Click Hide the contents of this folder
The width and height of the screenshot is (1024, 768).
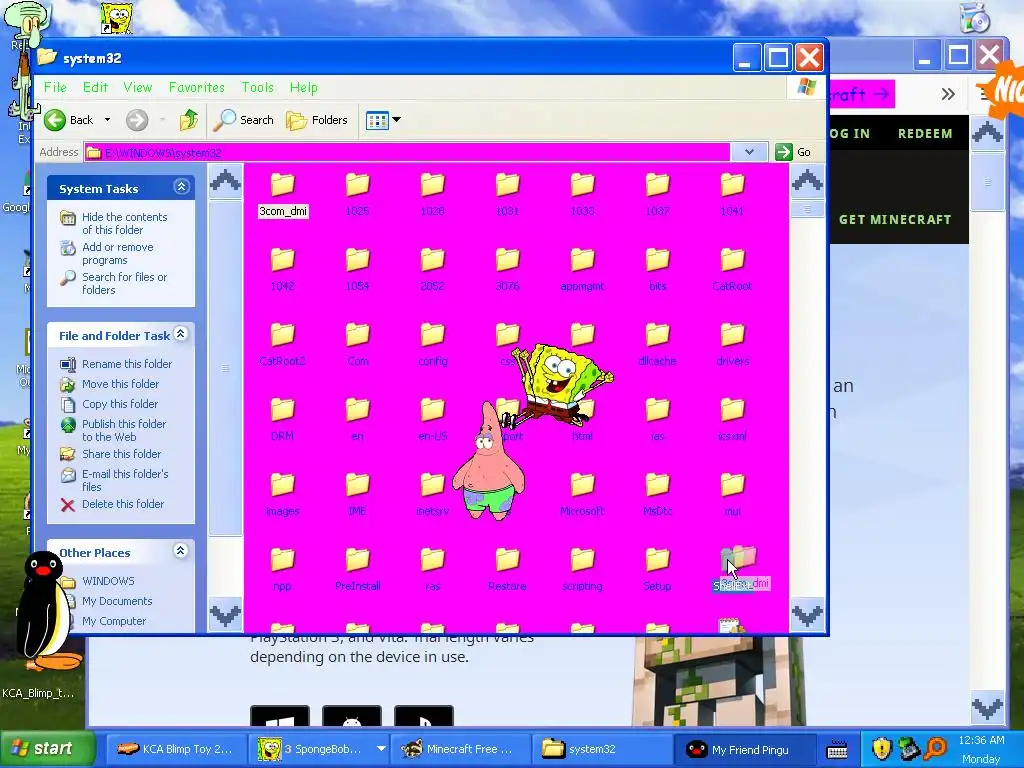click(124, 223)
